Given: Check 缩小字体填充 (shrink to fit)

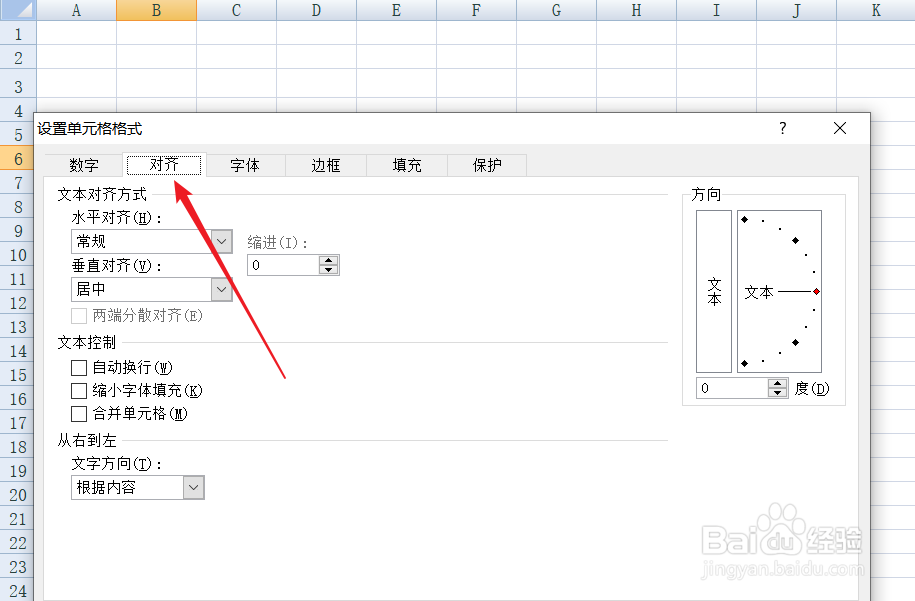Looking at the screenshot, I should pyautogui.click(x=78, y=391).
